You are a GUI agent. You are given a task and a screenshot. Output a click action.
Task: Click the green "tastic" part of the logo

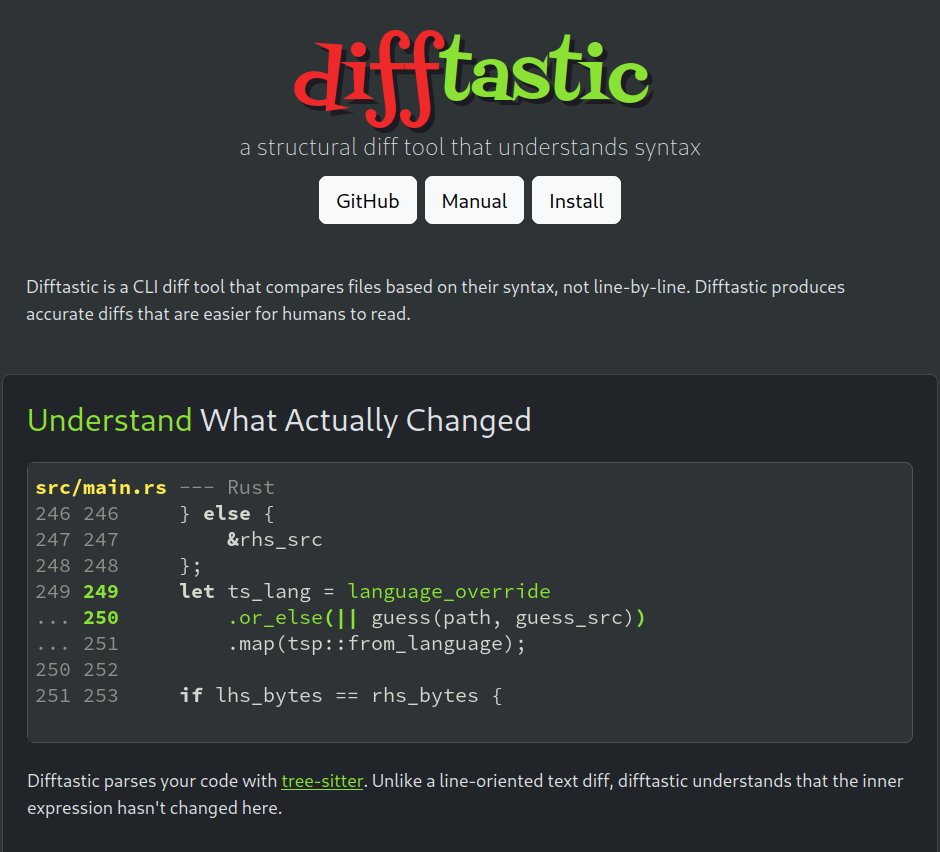pos(545,75)
